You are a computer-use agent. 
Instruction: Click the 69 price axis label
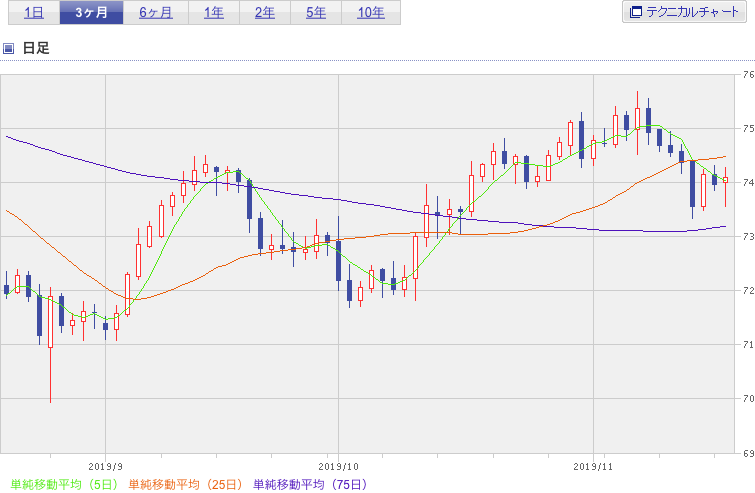click(748, 453)
